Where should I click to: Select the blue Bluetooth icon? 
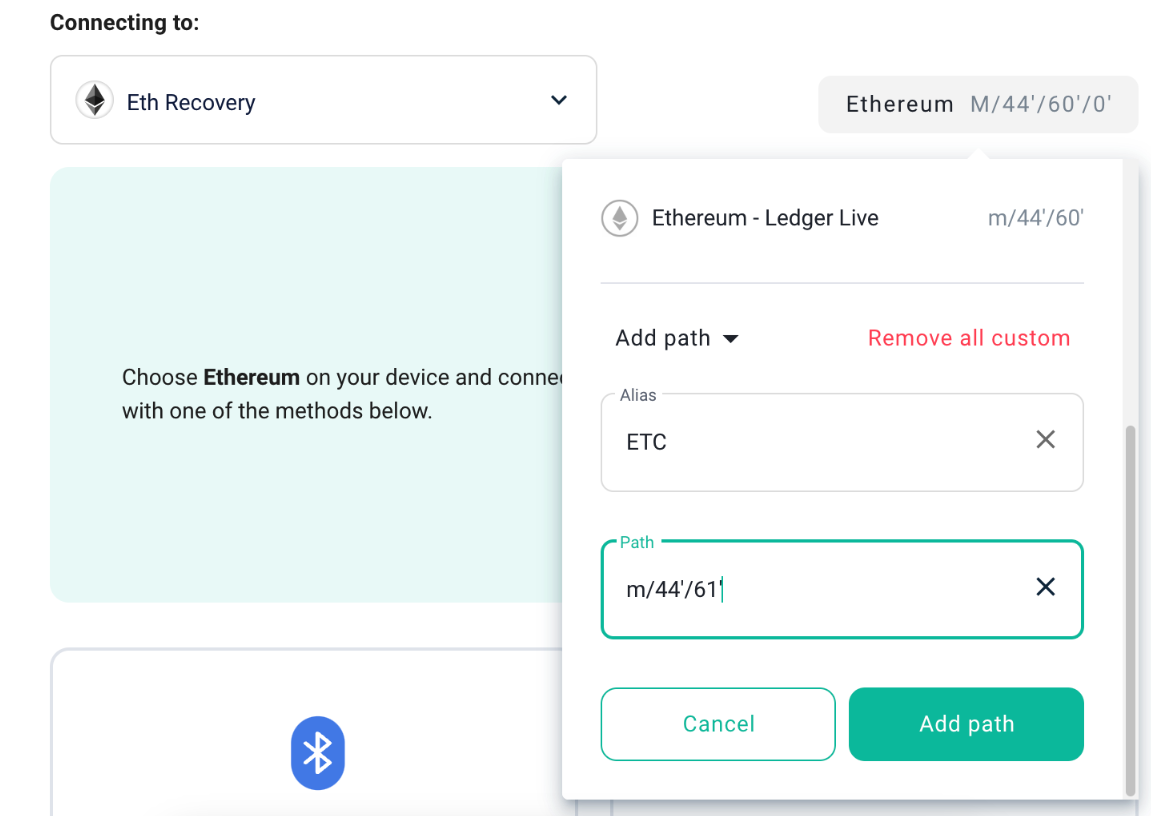coord(317,753)
